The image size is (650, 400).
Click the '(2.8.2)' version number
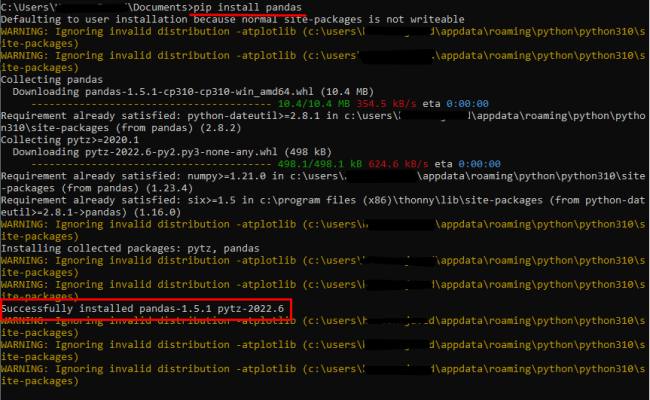(x=221, y=128)
